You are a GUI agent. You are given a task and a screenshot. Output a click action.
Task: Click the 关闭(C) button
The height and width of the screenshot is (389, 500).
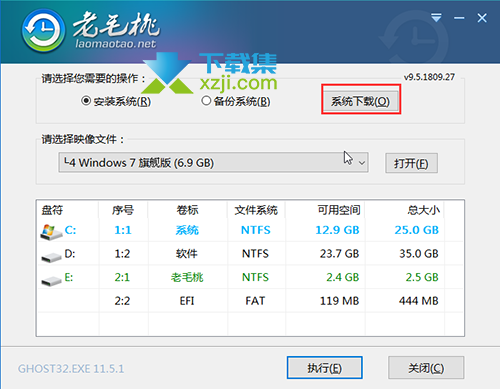426,368
